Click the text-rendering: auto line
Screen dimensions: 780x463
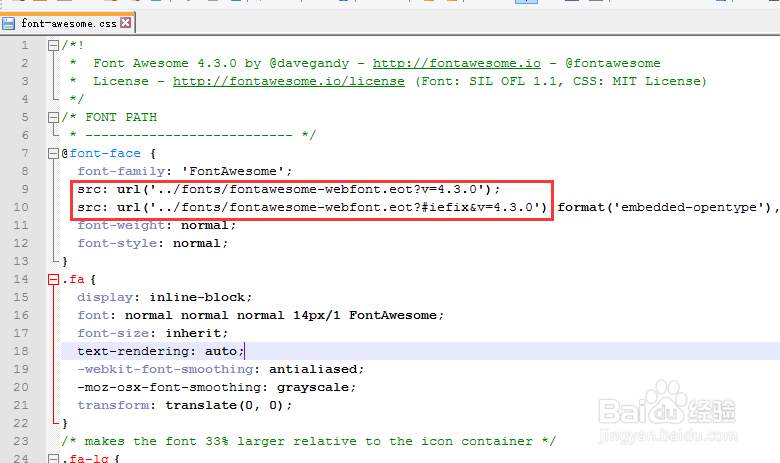(161, 351)
